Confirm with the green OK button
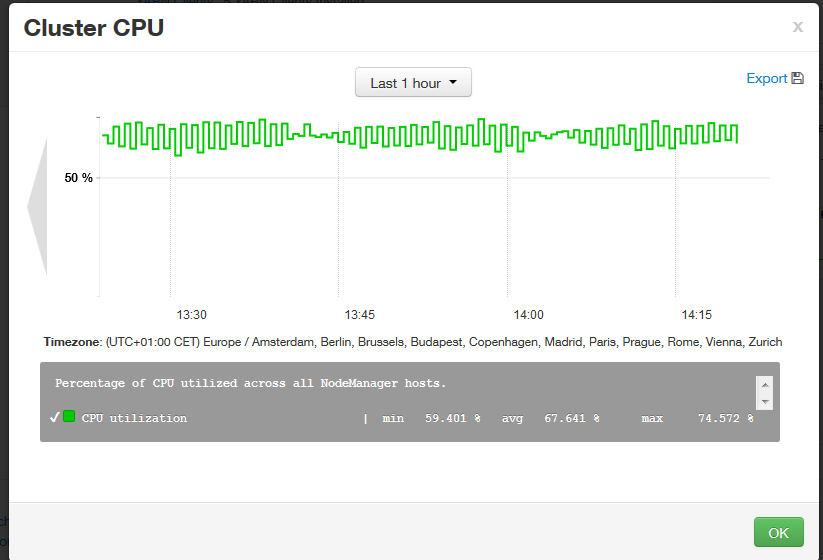The image size is (823, 560). (x=778, y=532)
